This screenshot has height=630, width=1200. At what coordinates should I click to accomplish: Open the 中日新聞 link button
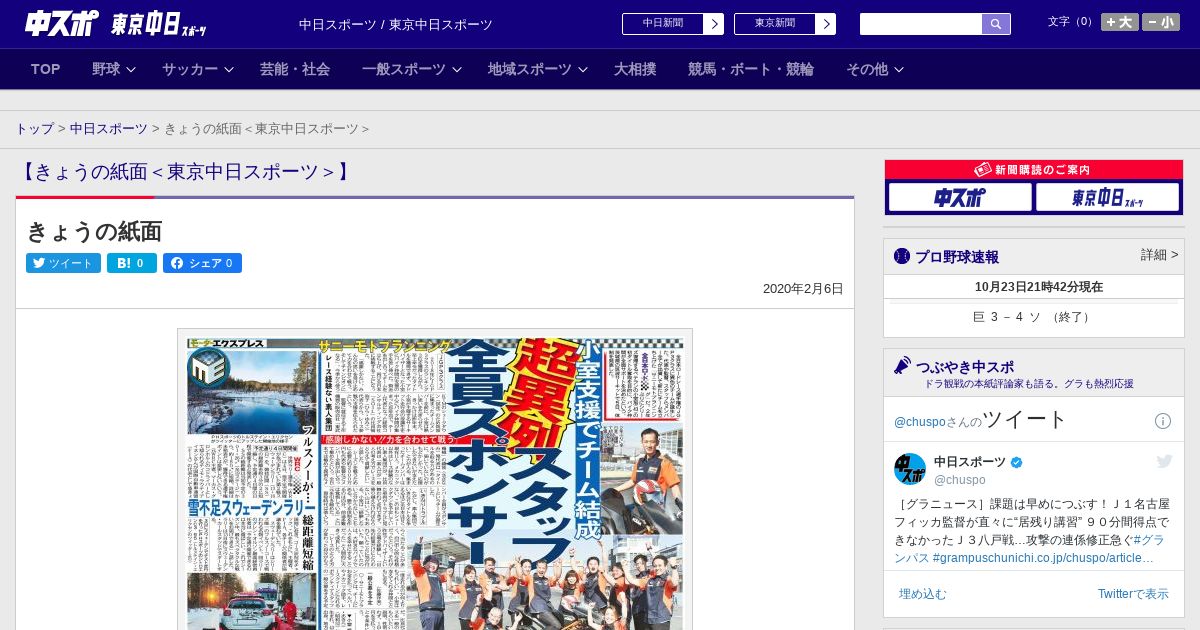(663, 24)
